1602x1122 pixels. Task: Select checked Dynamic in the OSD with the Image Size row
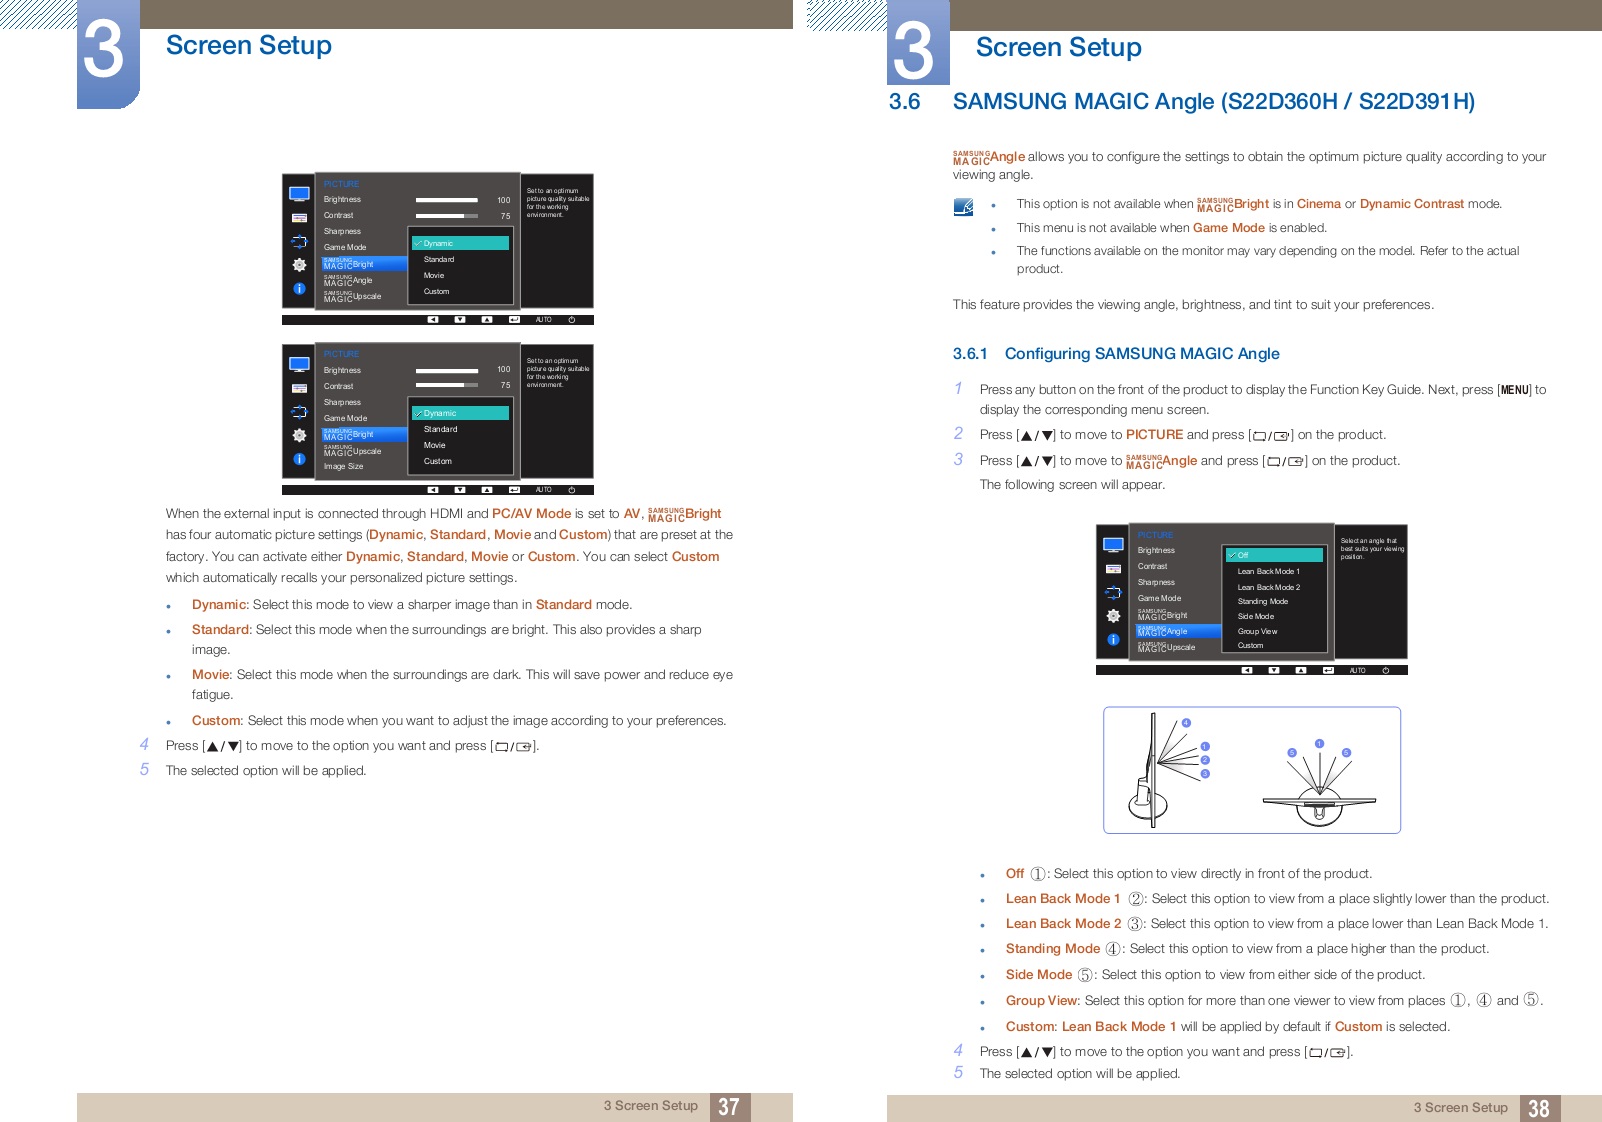(461, 413)
